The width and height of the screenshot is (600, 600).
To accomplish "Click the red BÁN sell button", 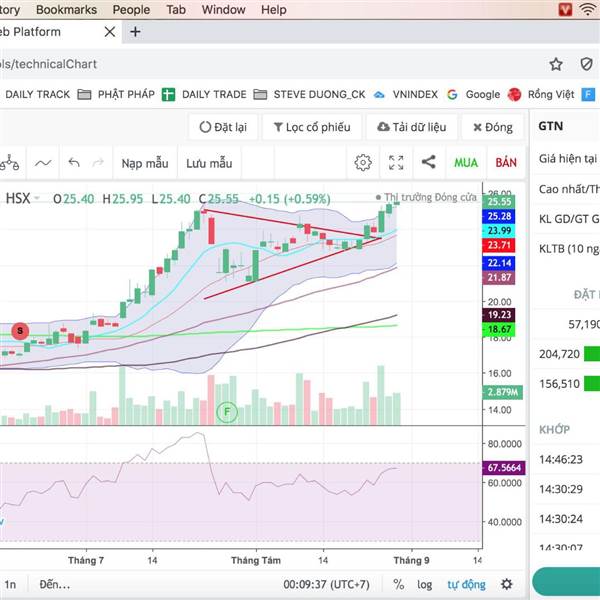I will 506,163.
